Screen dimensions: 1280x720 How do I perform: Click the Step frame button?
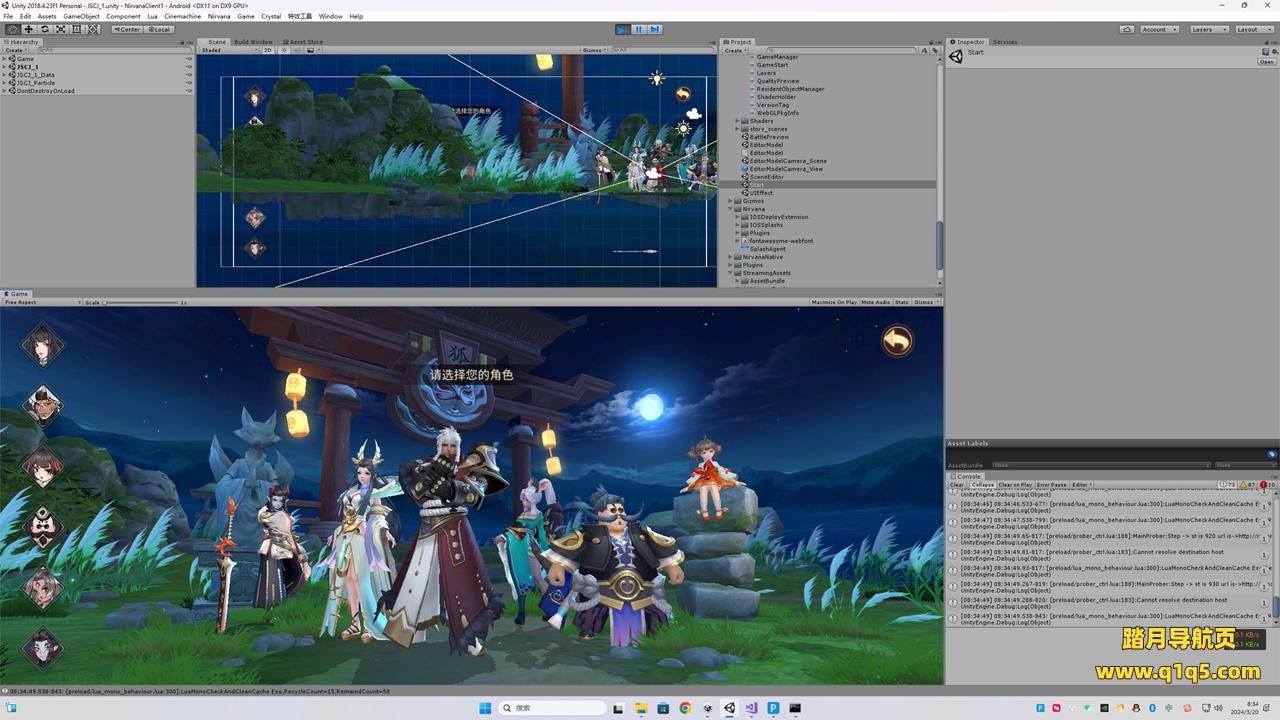[654, 29]
